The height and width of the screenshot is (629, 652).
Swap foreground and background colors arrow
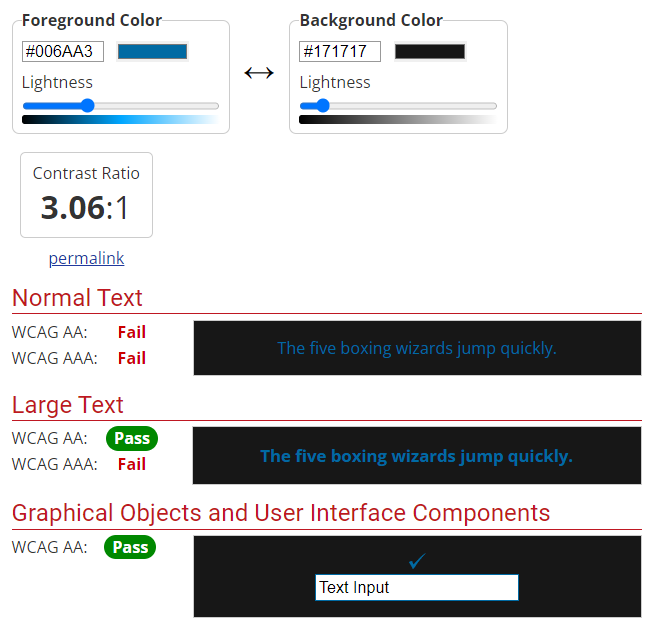pos(259,73)
